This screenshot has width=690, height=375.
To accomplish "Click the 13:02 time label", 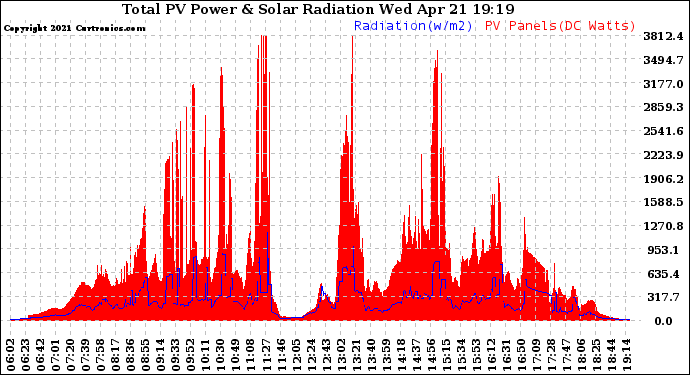I will (x=341, y=354).
